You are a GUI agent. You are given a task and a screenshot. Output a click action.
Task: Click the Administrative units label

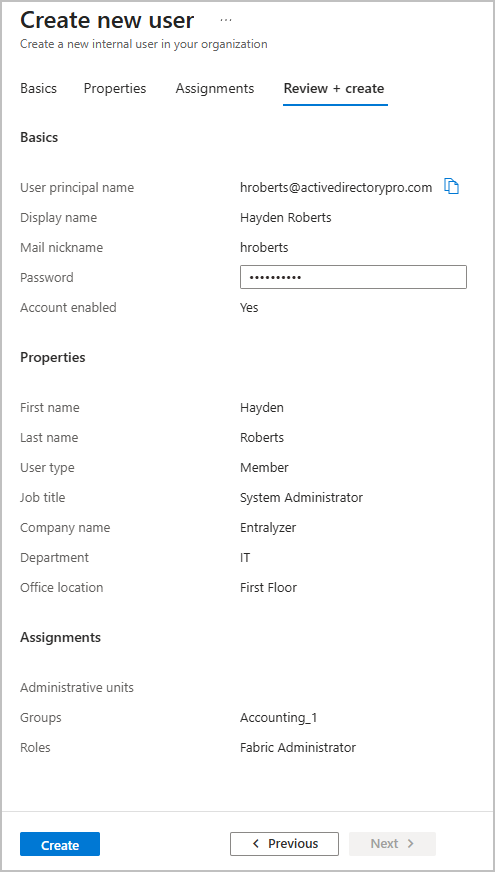[x=77, y=688]
